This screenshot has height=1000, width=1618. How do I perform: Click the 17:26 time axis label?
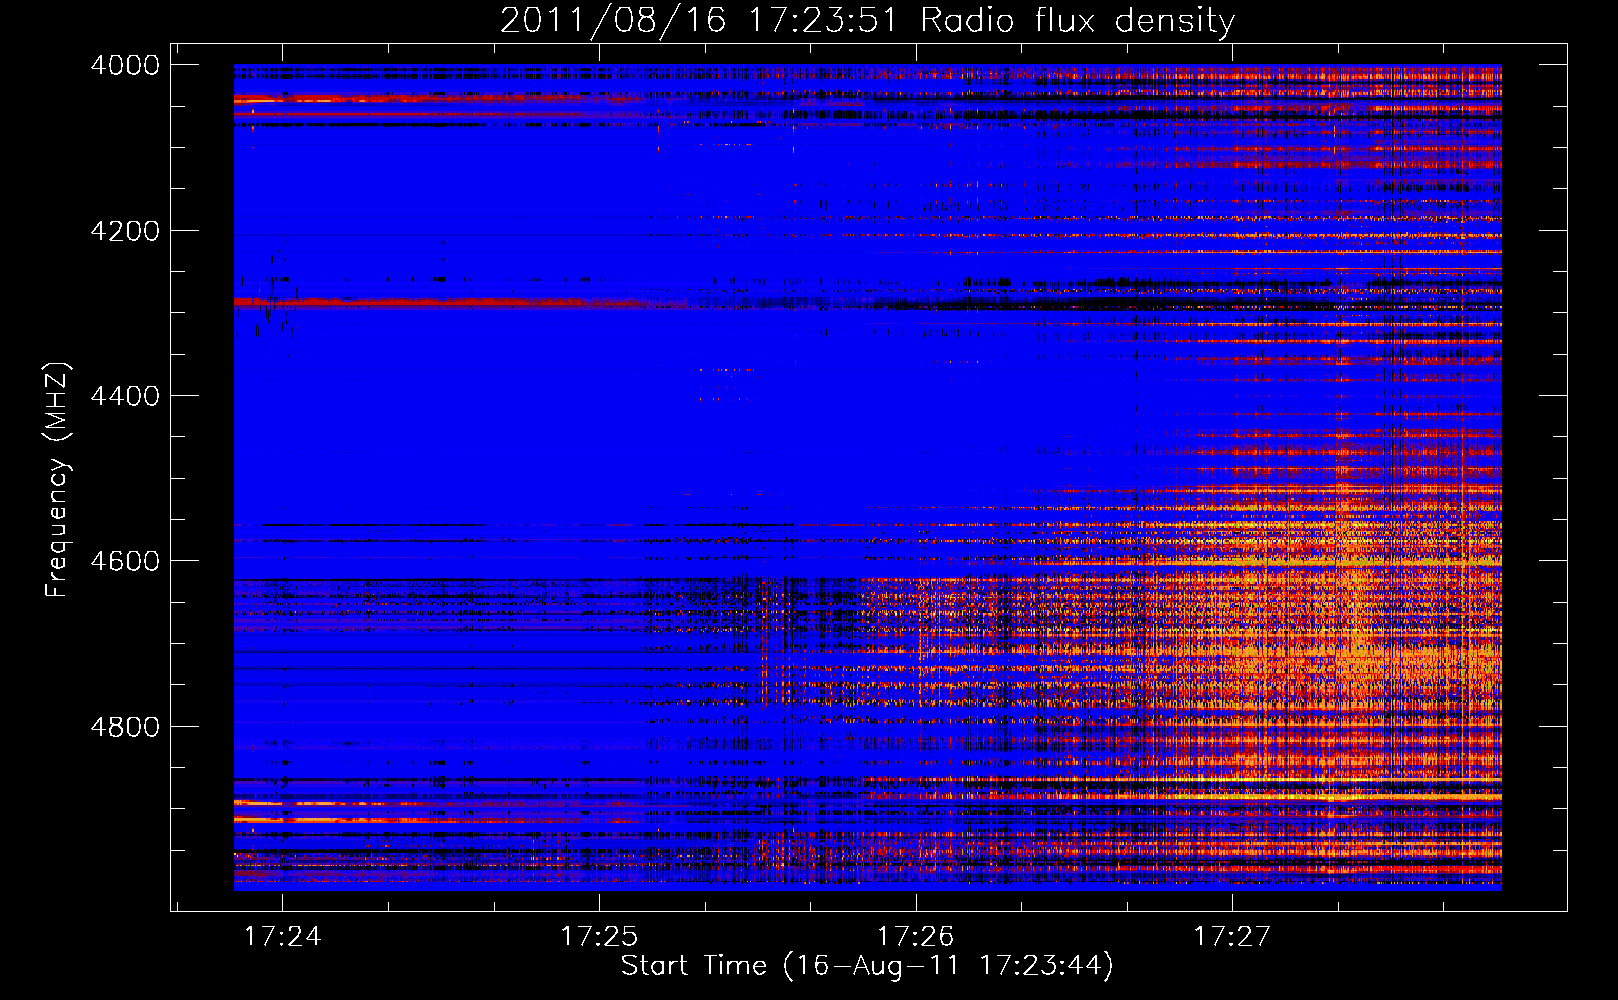[916, 936]
